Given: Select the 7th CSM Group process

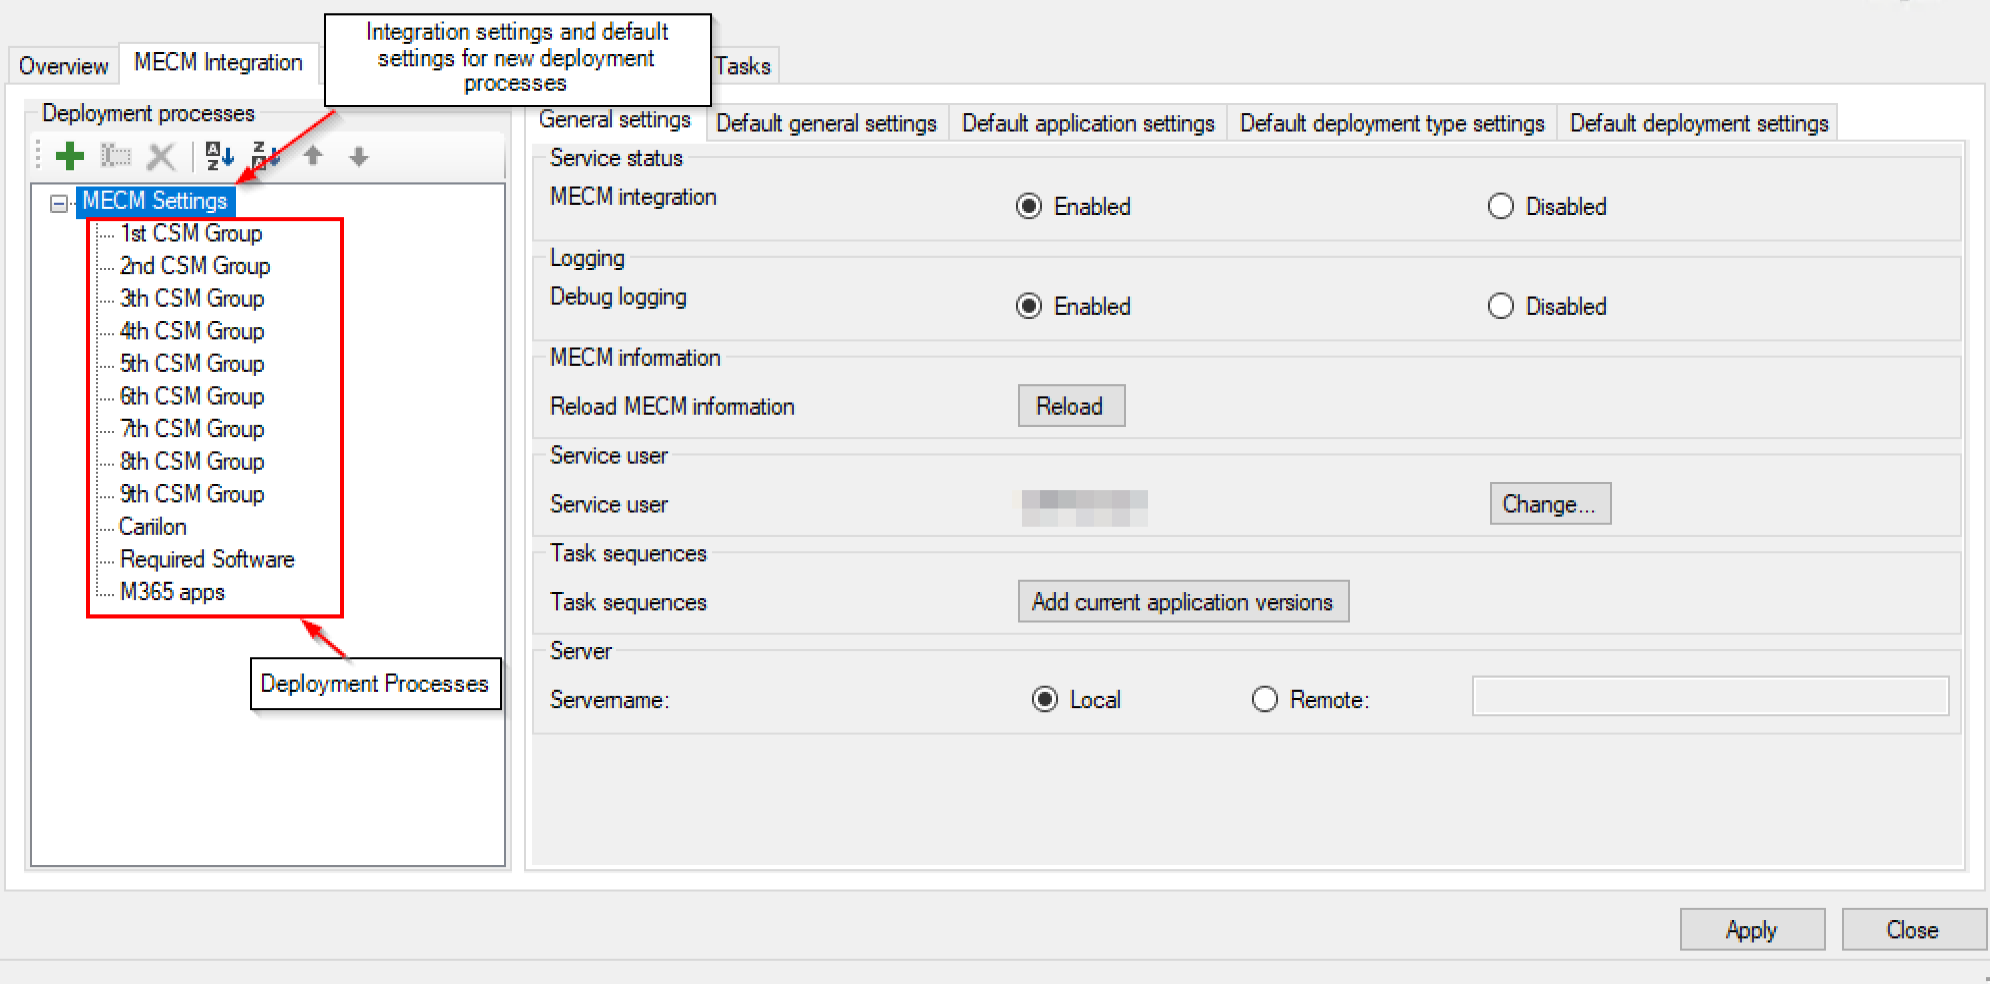Looking at the screenshot, I should [x=192, y=429].
